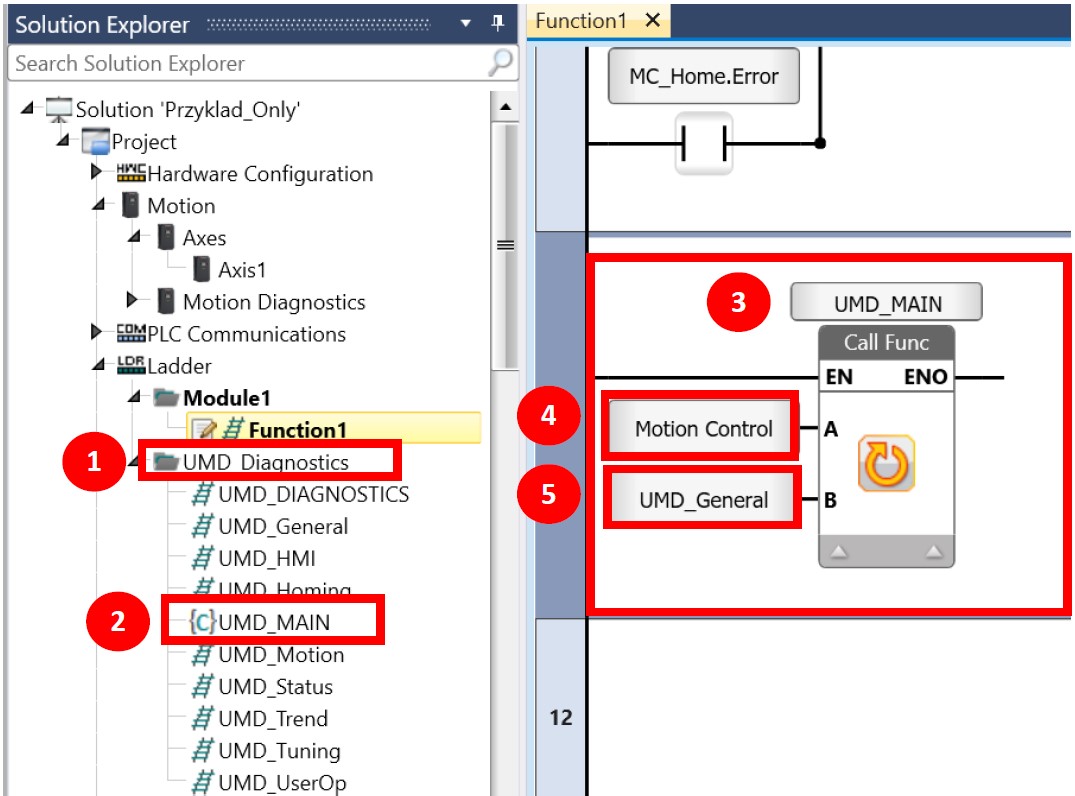The height and width of the screenshot is (796, 1075).
Task: Expand the Hardware Configuration node
Action: (x=97, y=172)
